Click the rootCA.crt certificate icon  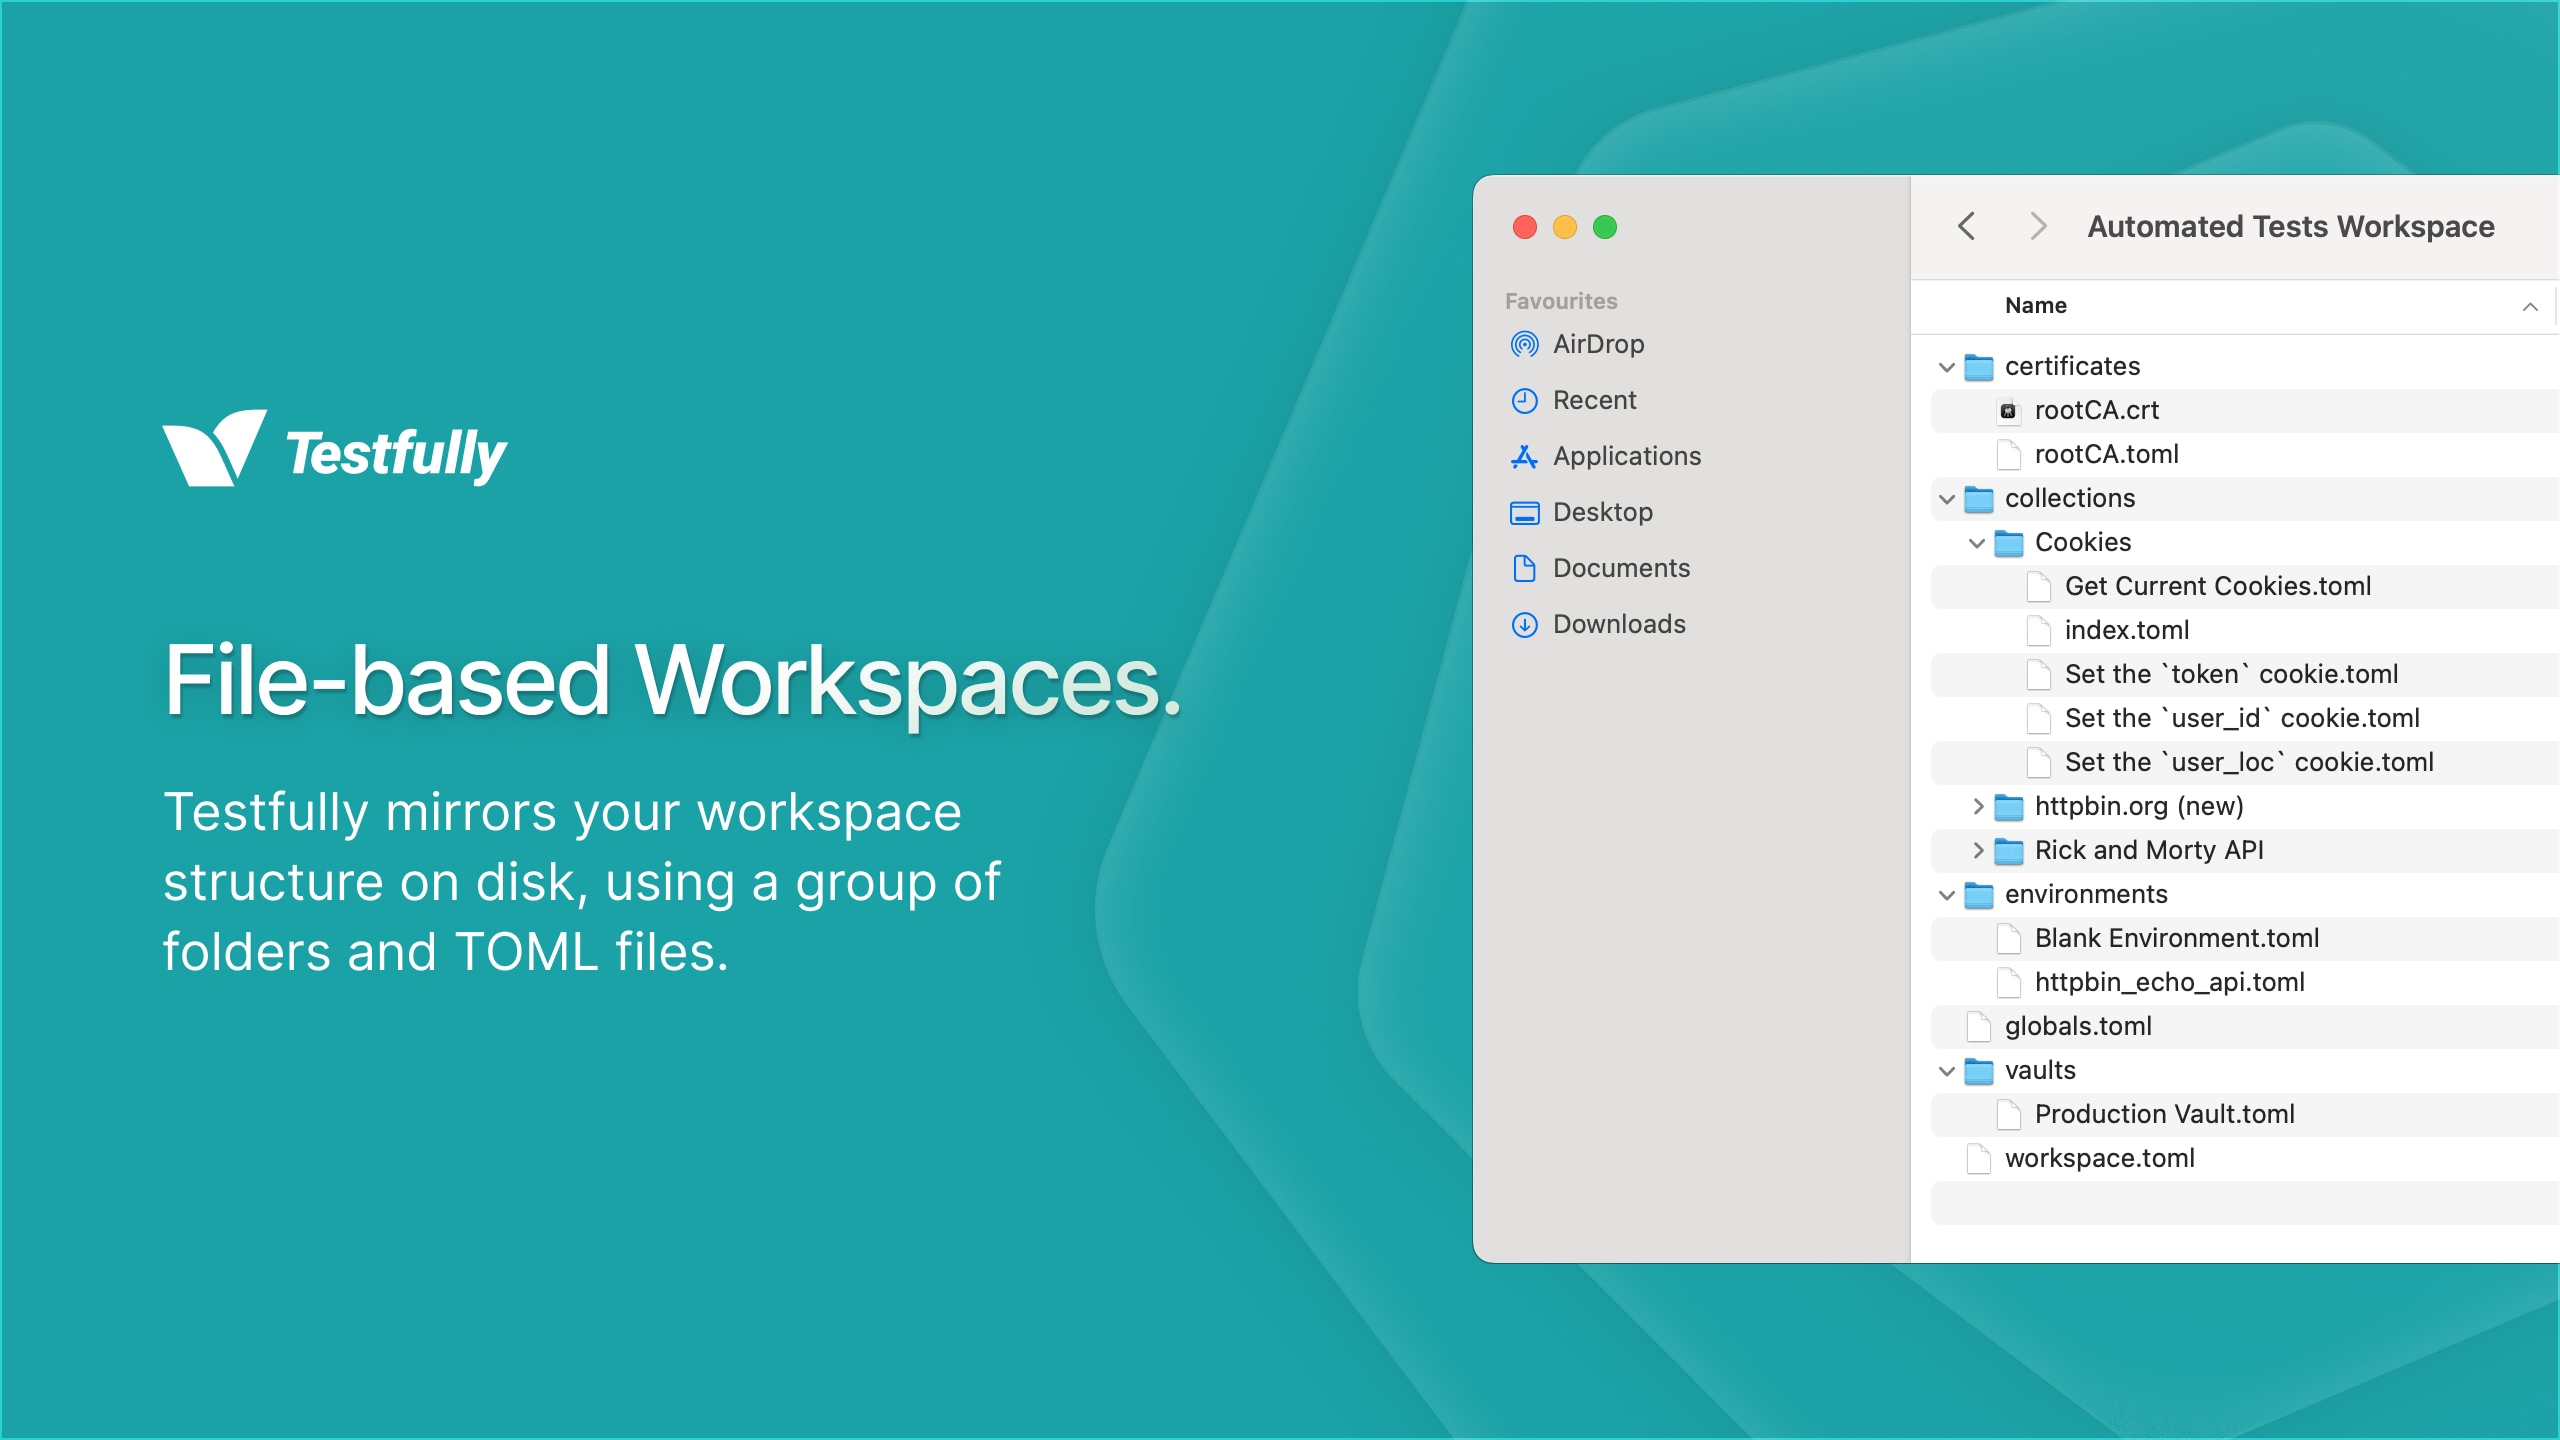pos(2008,411)
